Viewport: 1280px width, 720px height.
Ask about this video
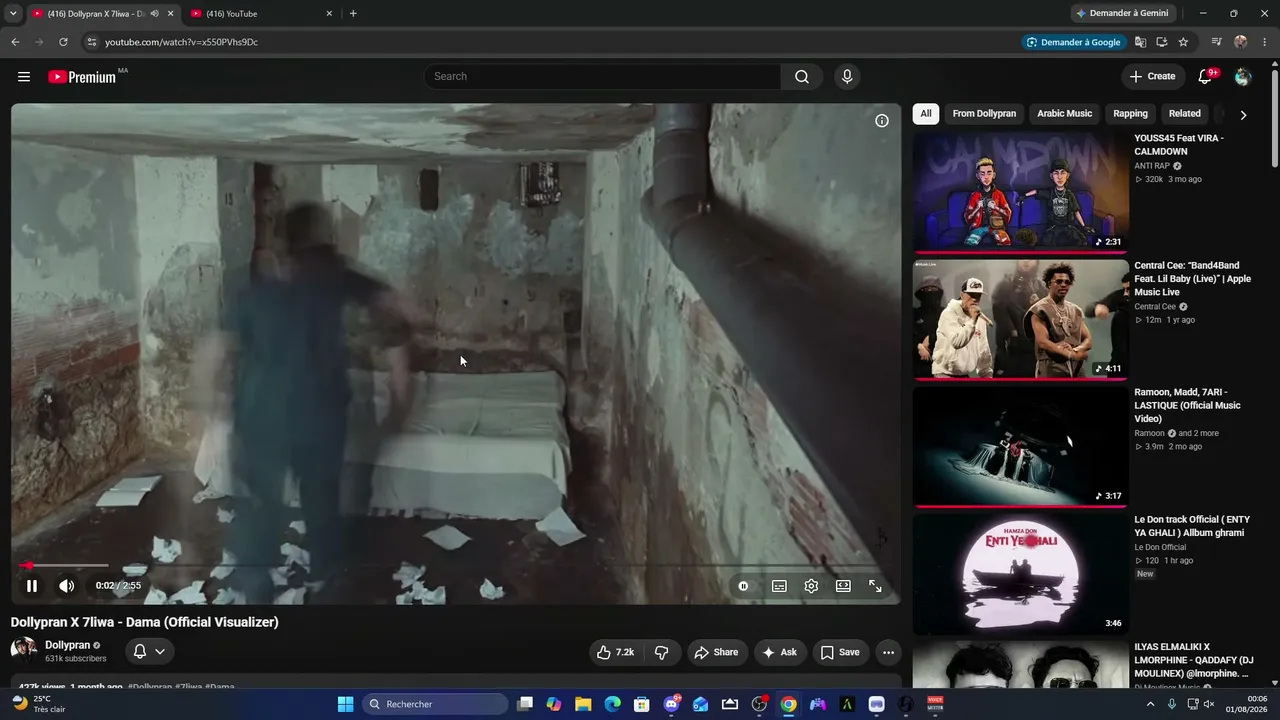[780, 652]
